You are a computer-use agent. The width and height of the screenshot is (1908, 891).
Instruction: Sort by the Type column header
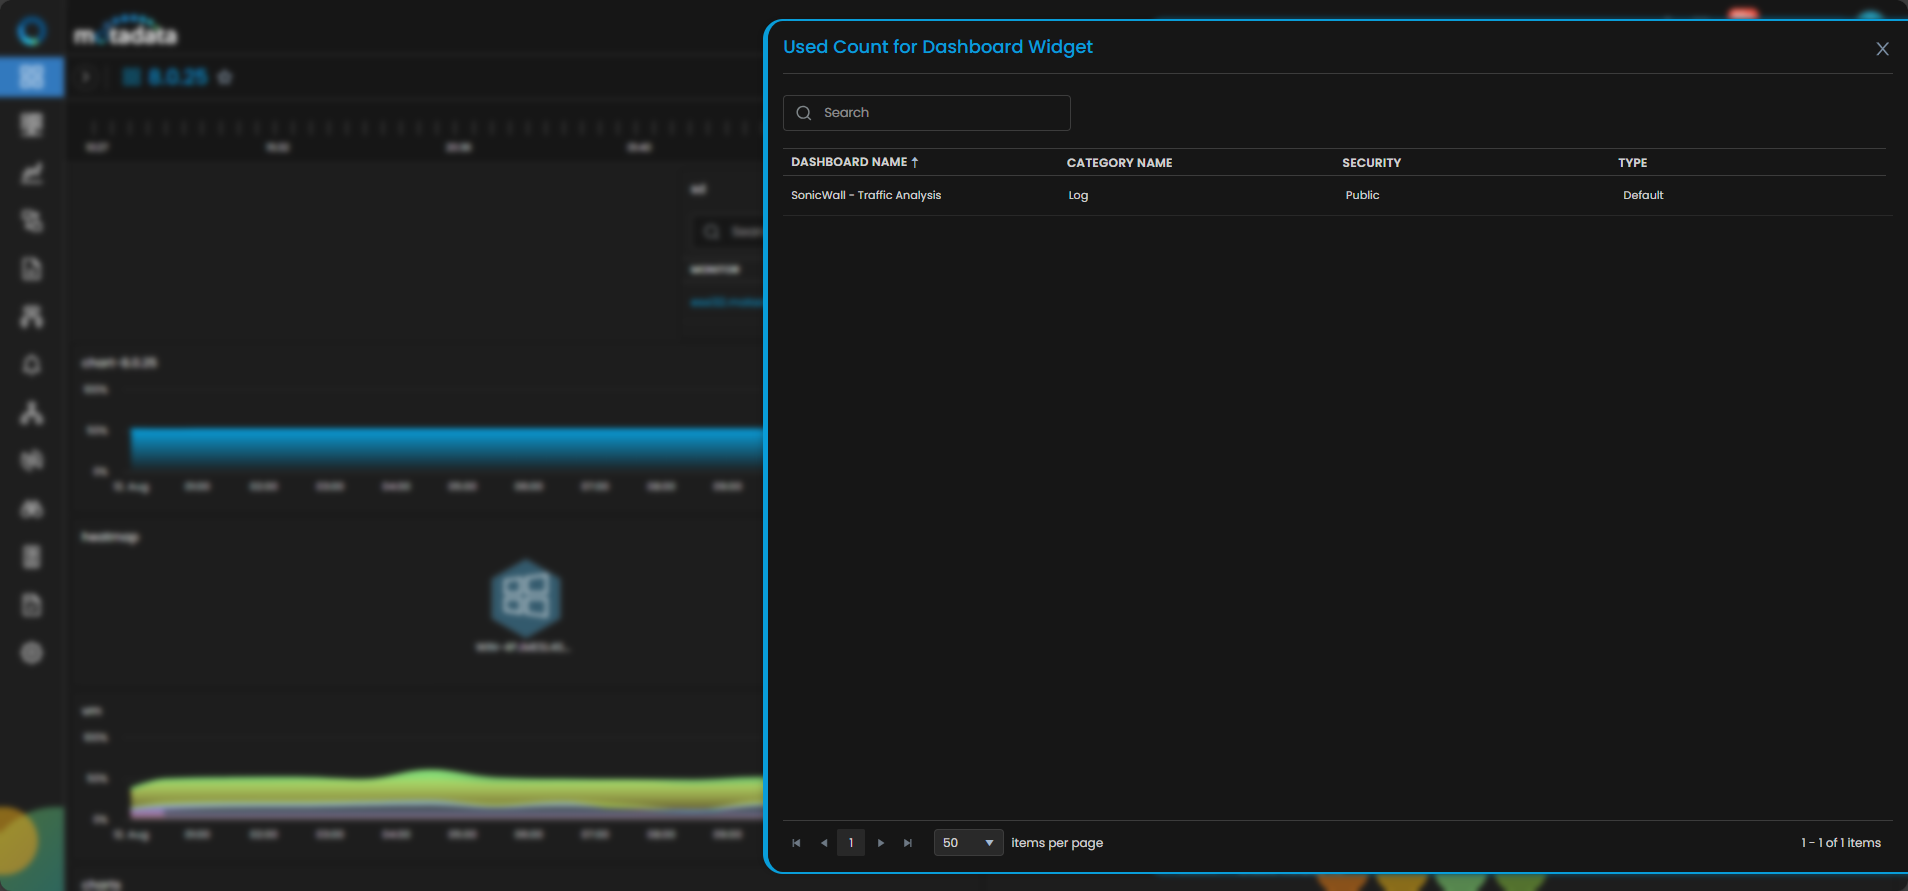click(x=1632, y=163)
